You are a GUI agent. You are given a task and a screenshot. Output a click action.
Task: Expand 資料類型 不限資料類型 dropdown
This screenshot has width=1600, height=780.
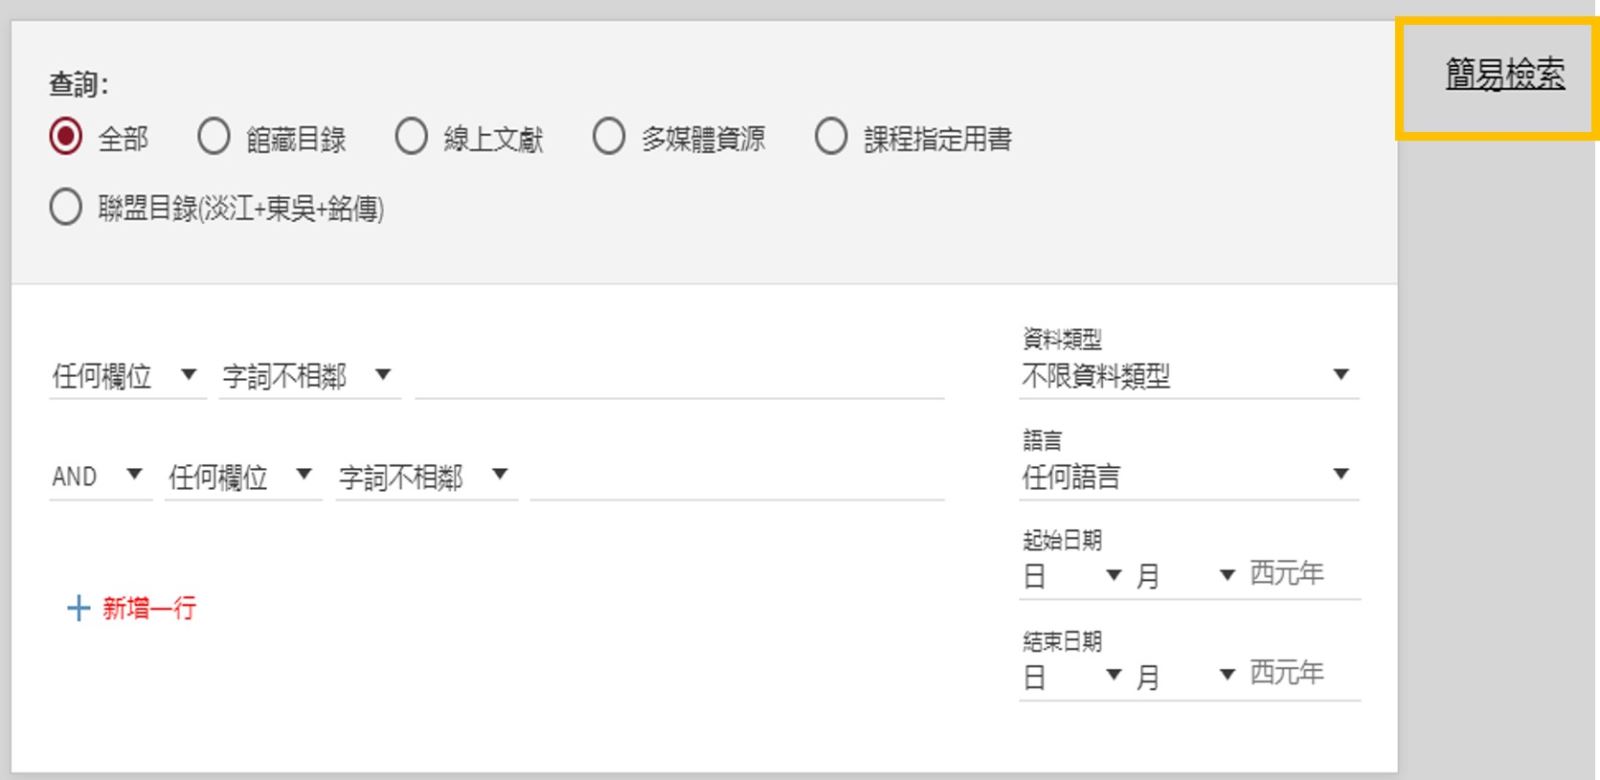tap(1187, 376)
